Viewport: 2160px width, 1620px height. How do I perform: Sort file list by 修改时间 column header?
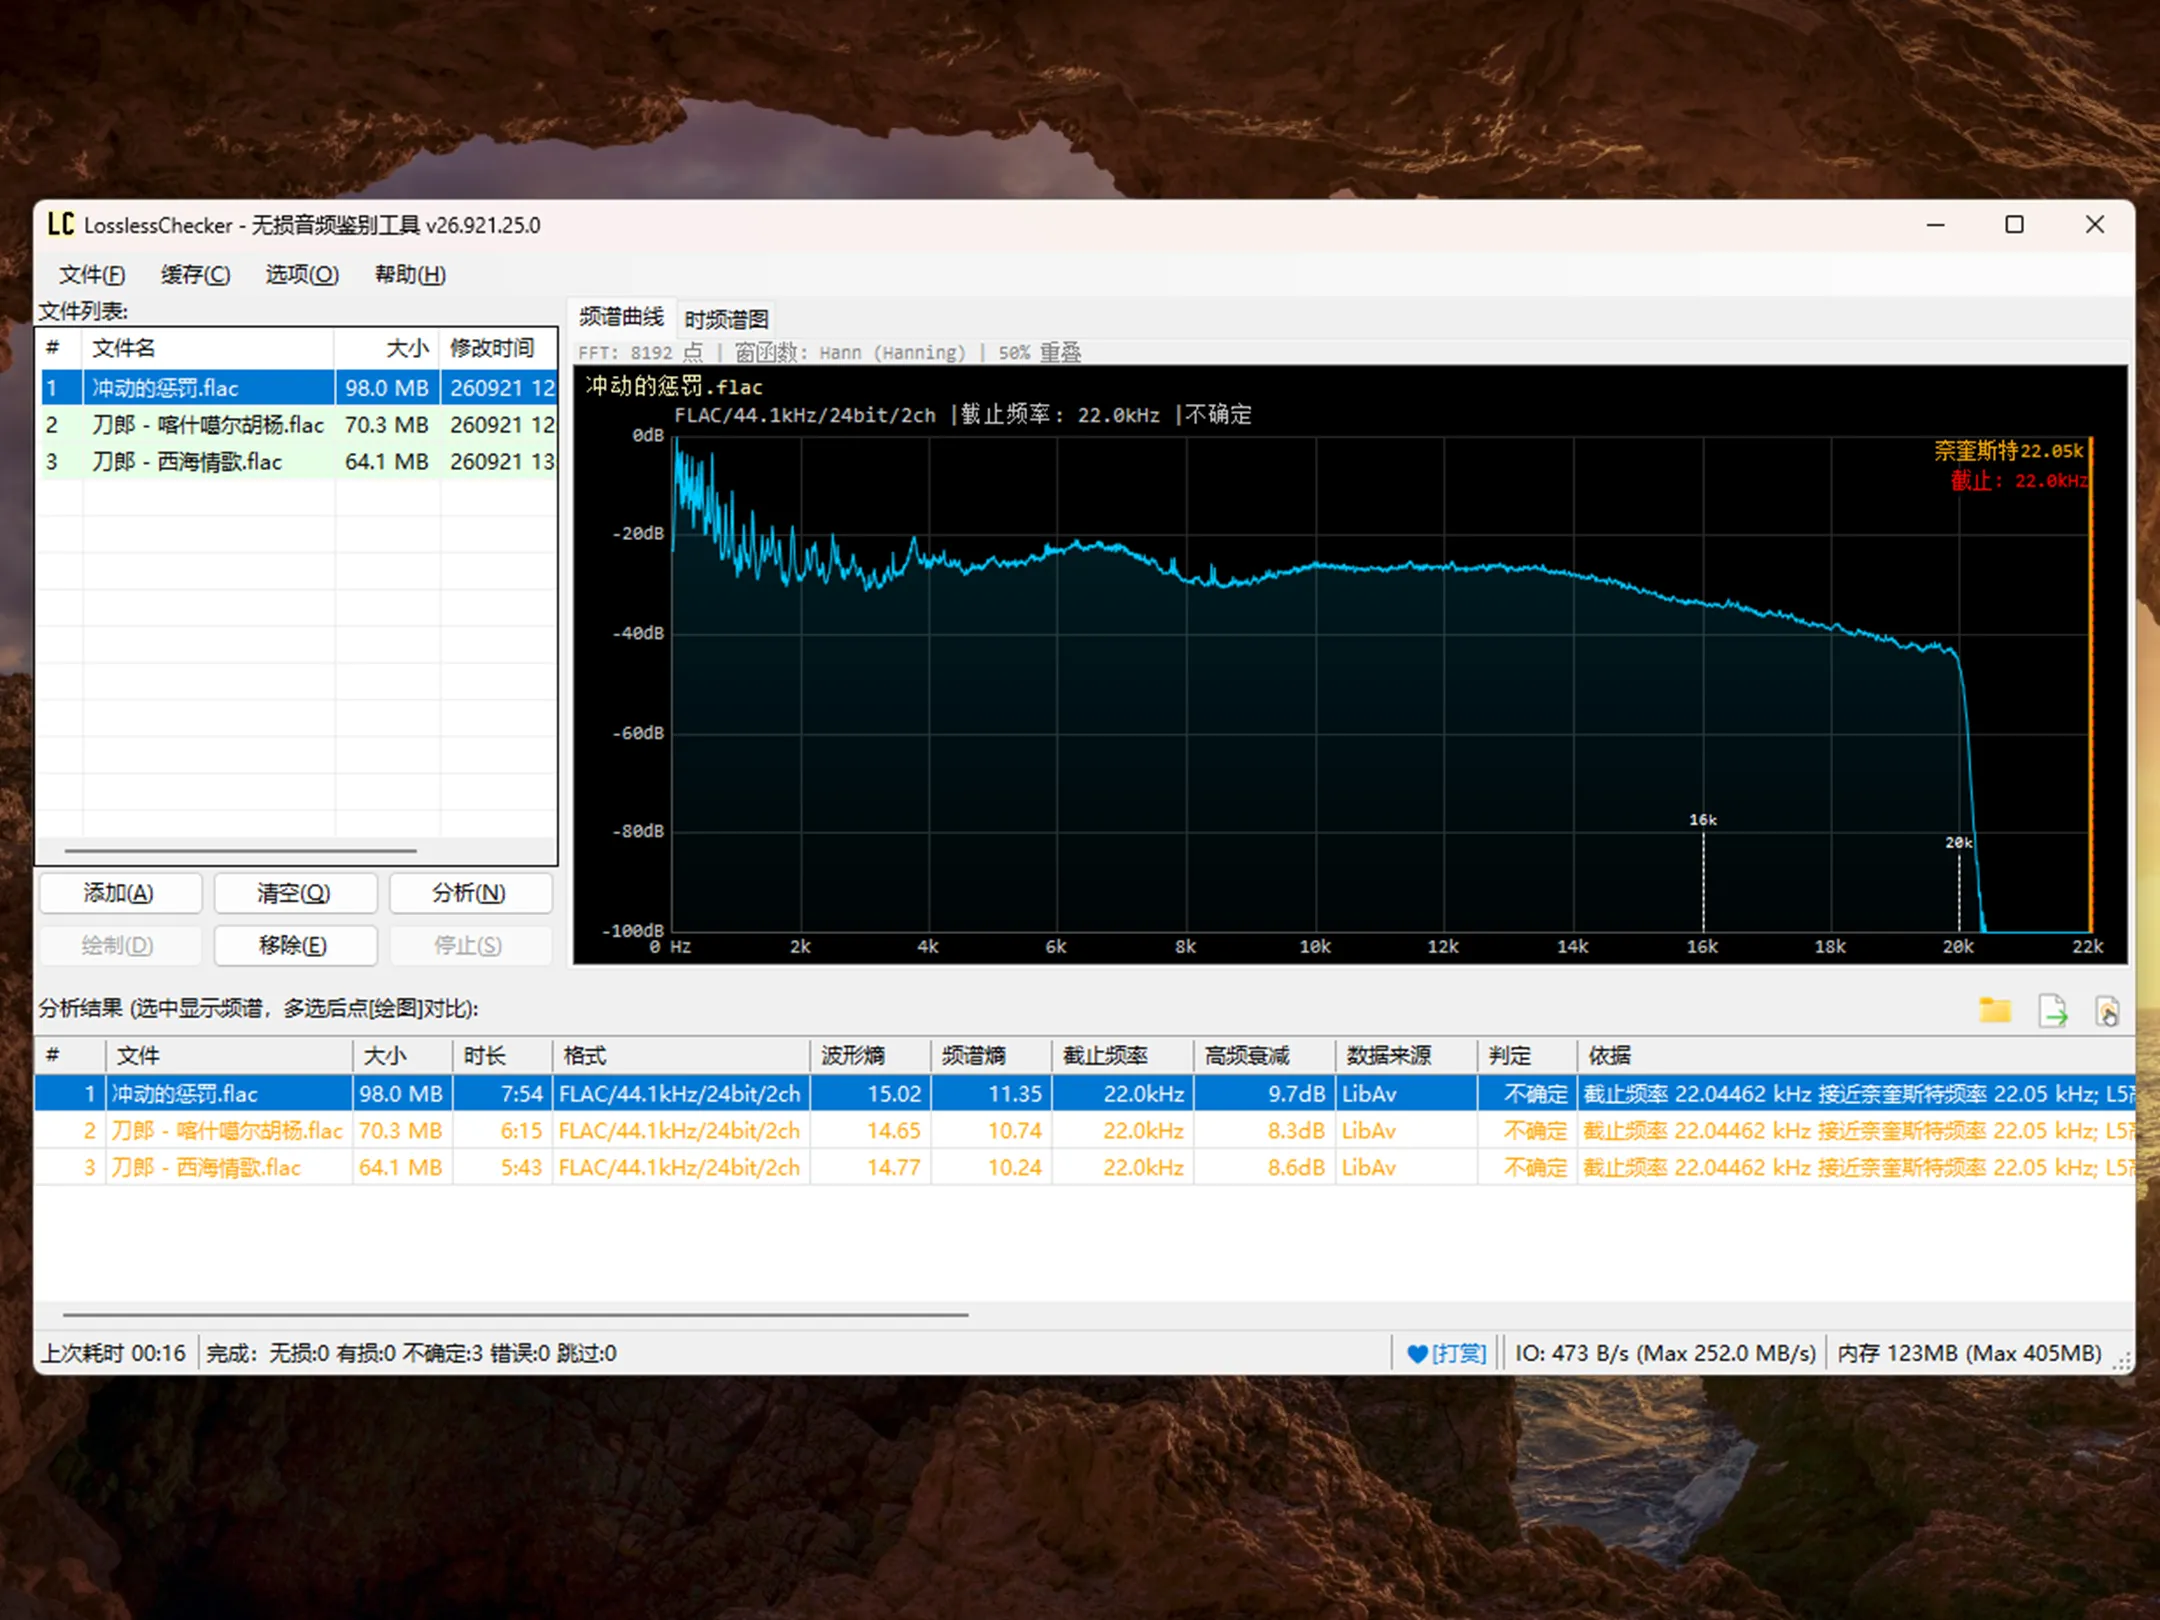[498, 348]
